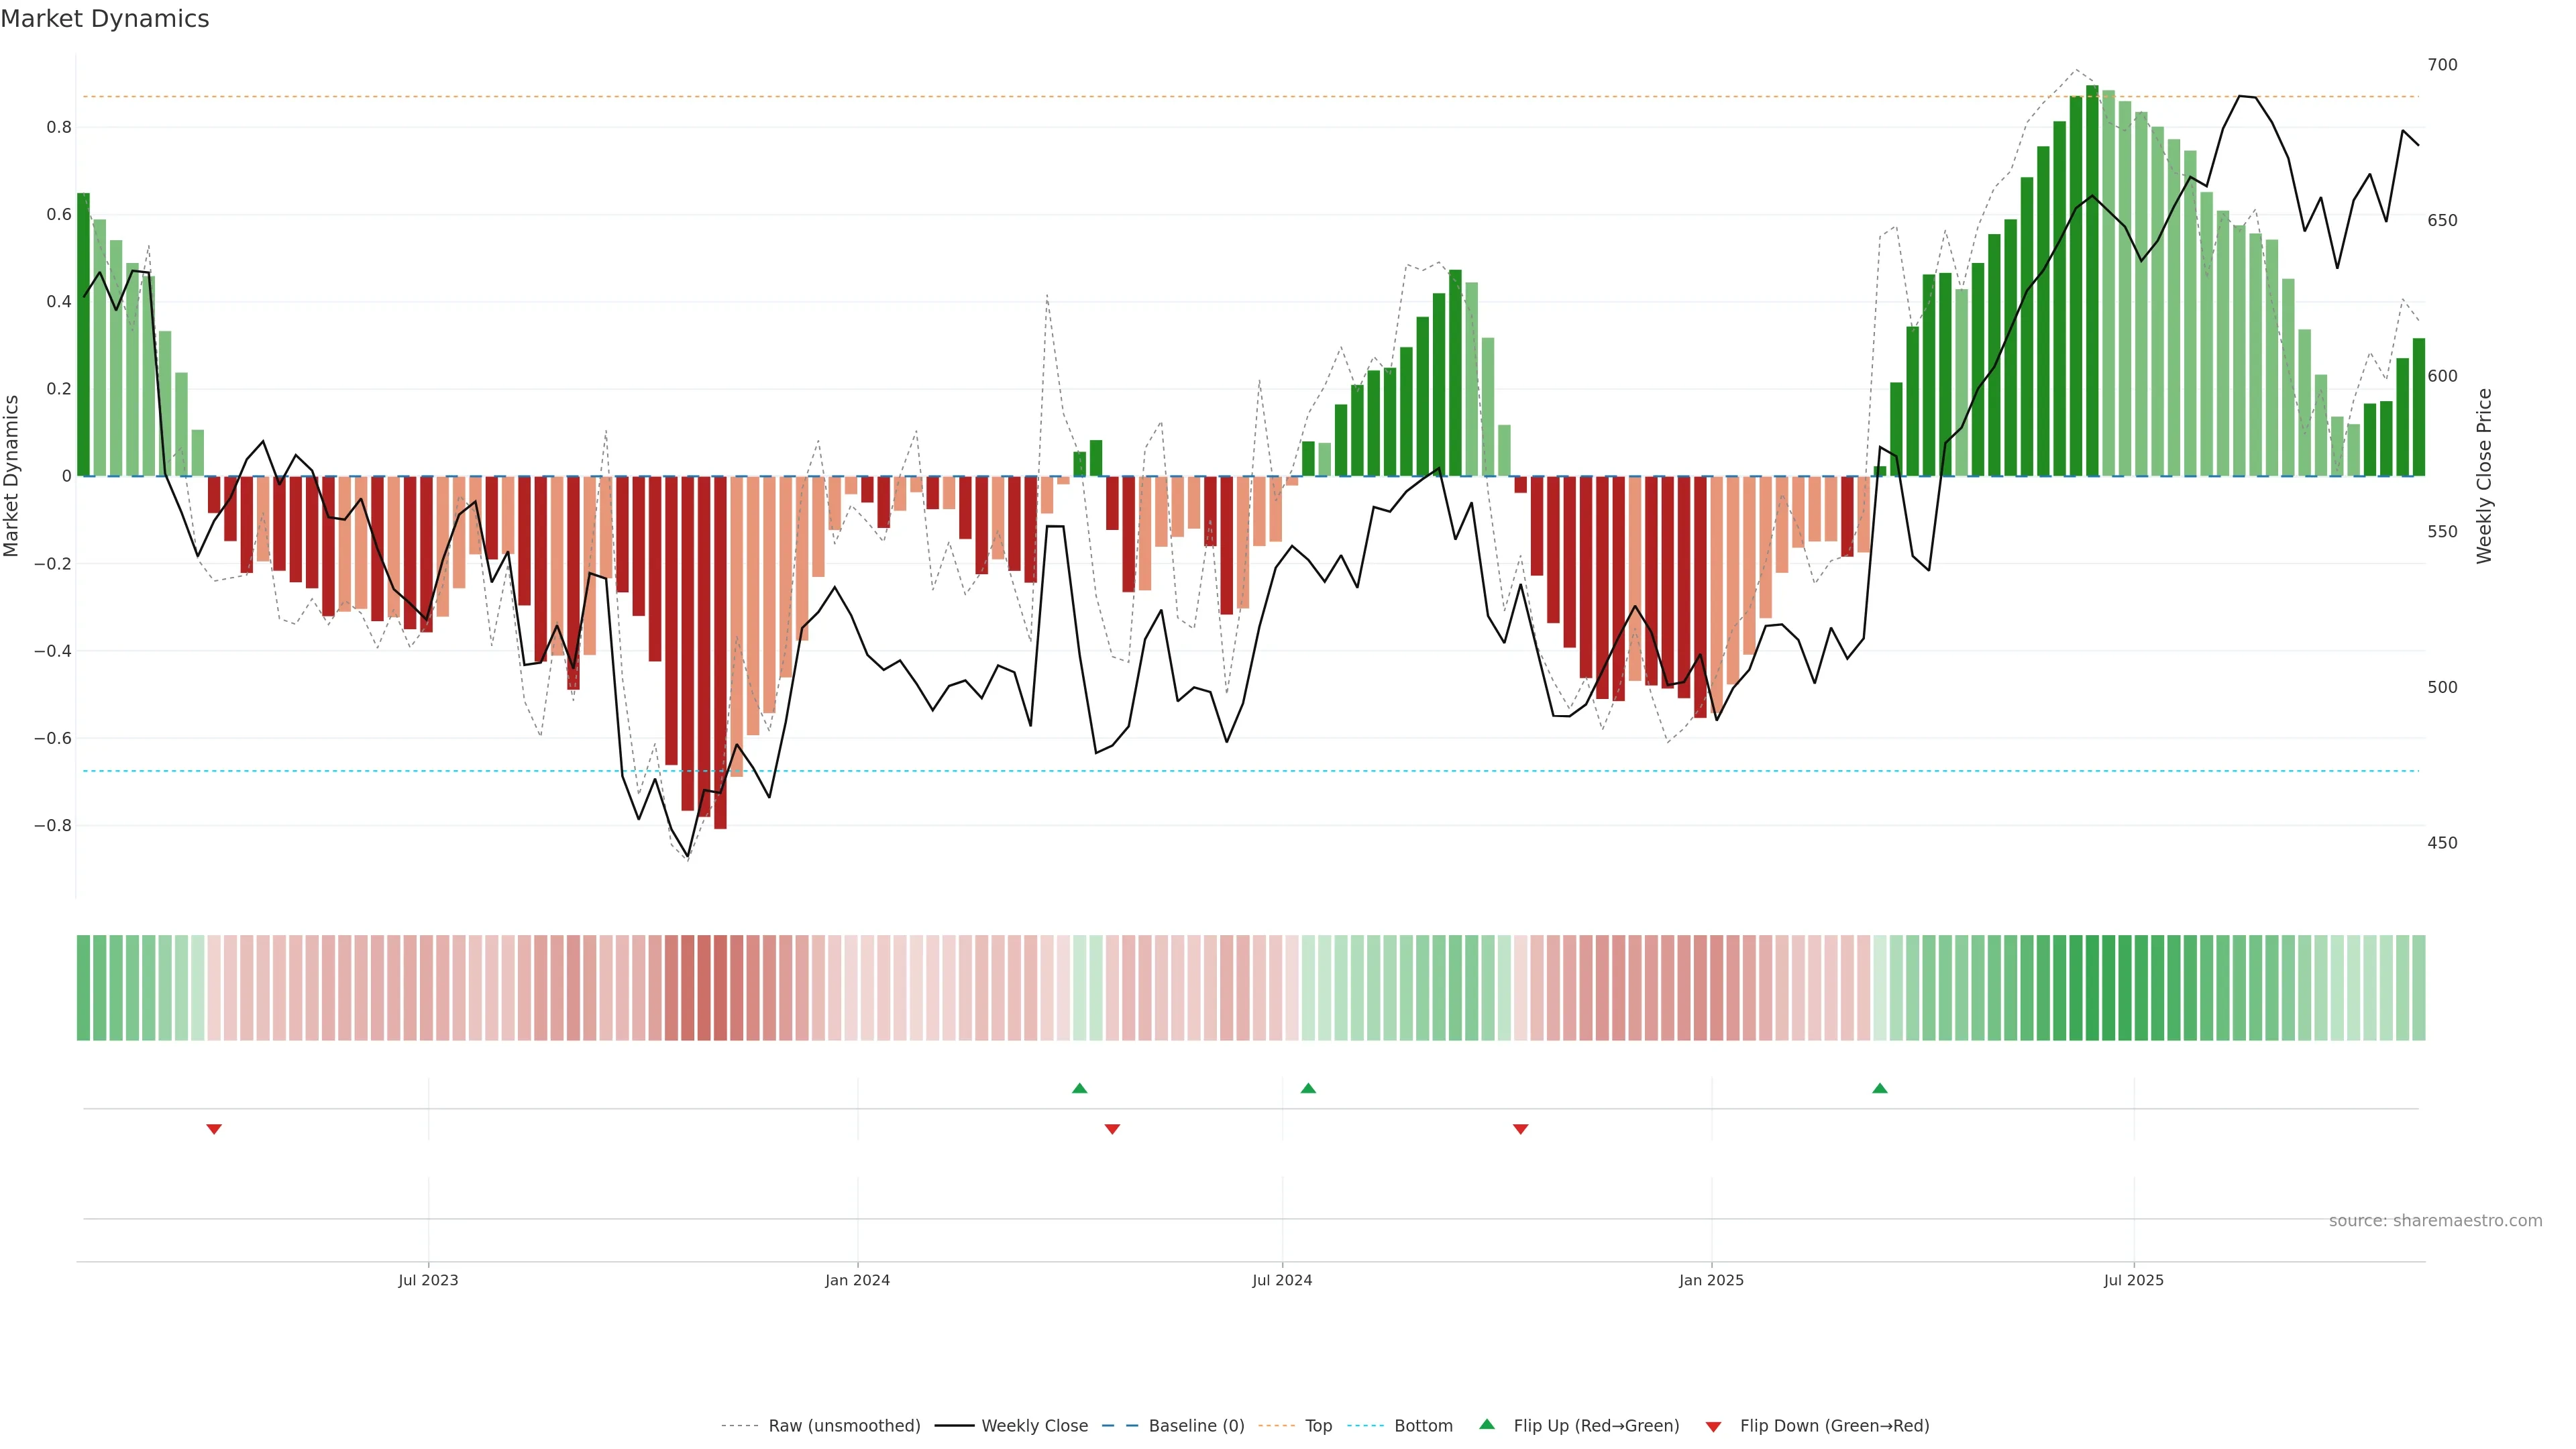Click the first red flip-down triangle marker
The image size is (2576, 1449).
point(214,1129)
